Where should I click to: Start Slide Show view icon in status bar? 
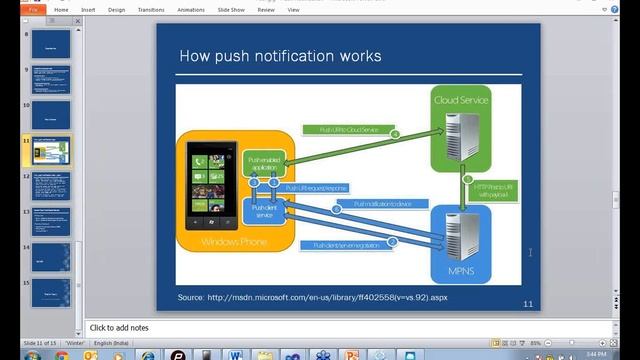click(522, 343)
